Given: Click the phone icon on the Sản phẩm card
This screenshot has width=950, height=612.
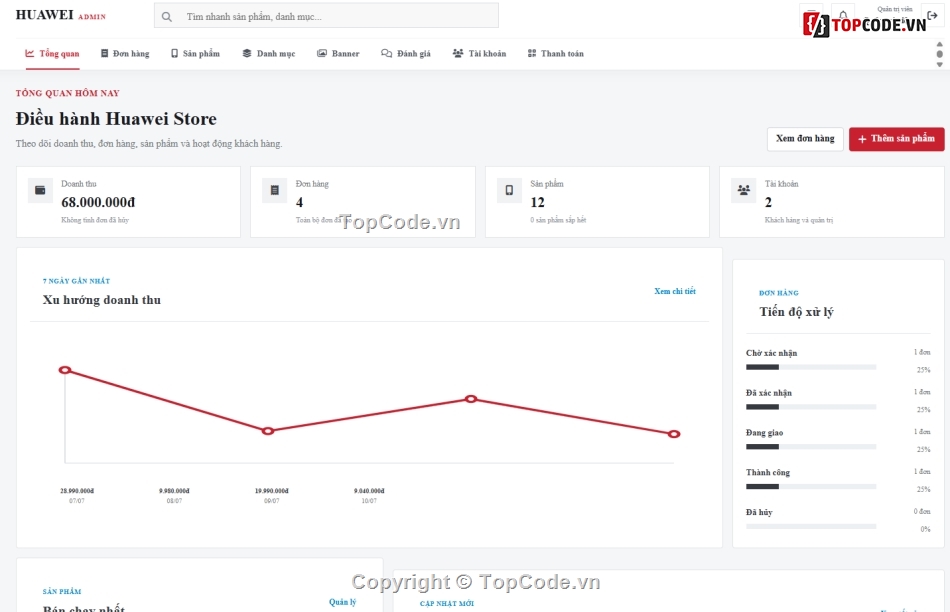Looking at the screenshot, I should coord(509,190).
